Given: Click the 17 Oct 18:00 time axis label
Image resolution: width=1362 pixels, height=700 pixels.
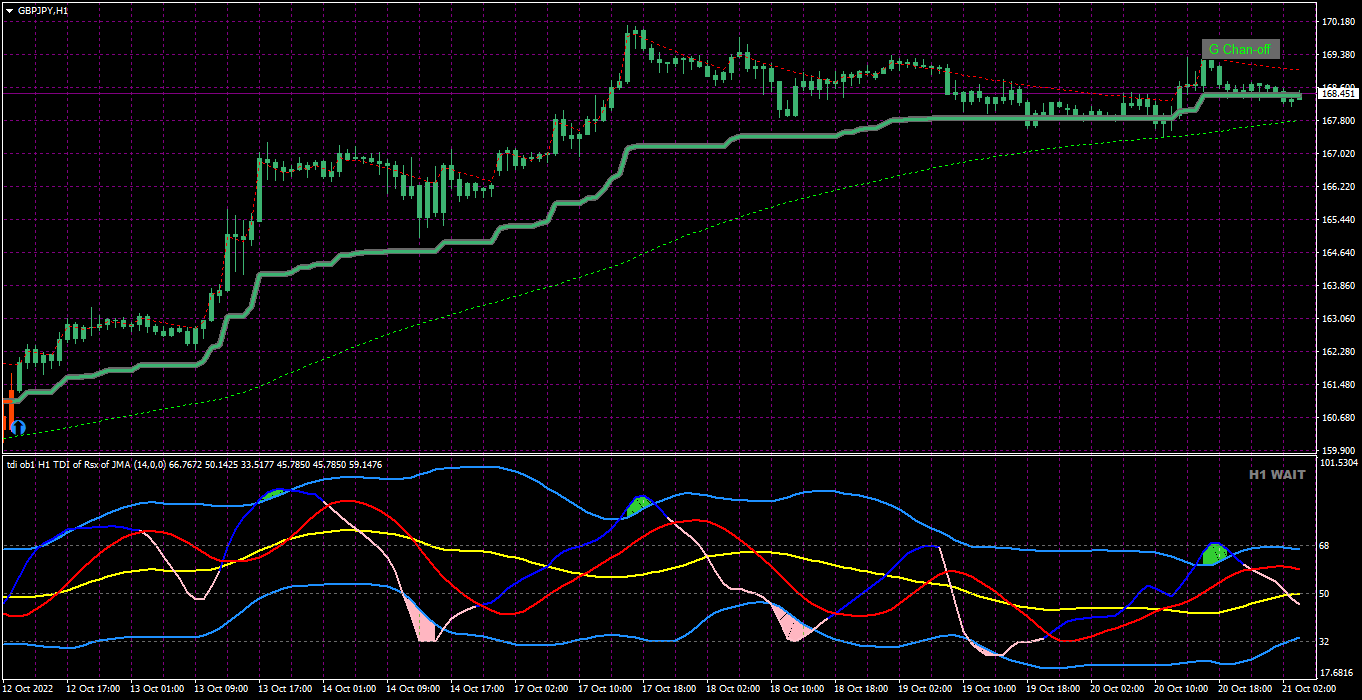Looking at the screenshot, I should tap(668, 690).
